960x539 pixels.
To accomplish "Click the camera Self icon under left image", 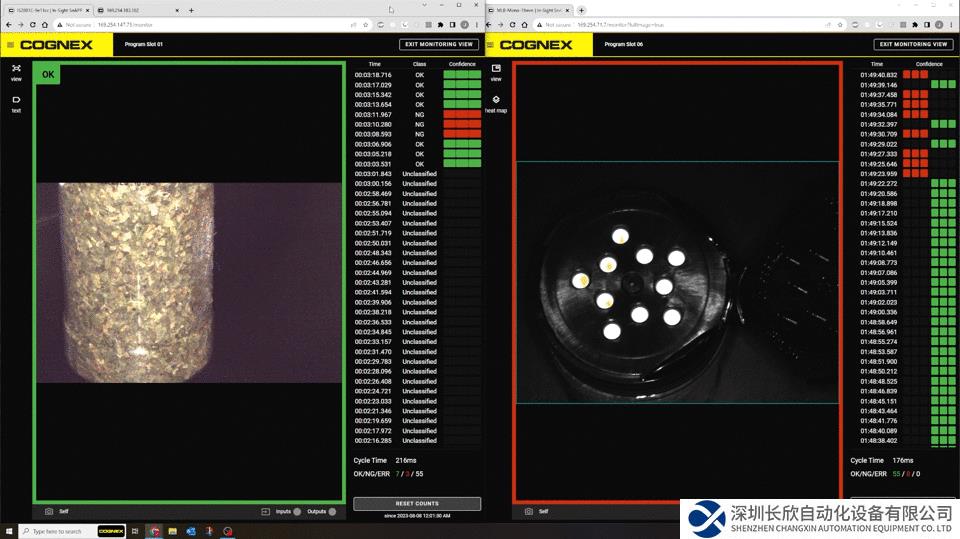I will pos(49,511).
